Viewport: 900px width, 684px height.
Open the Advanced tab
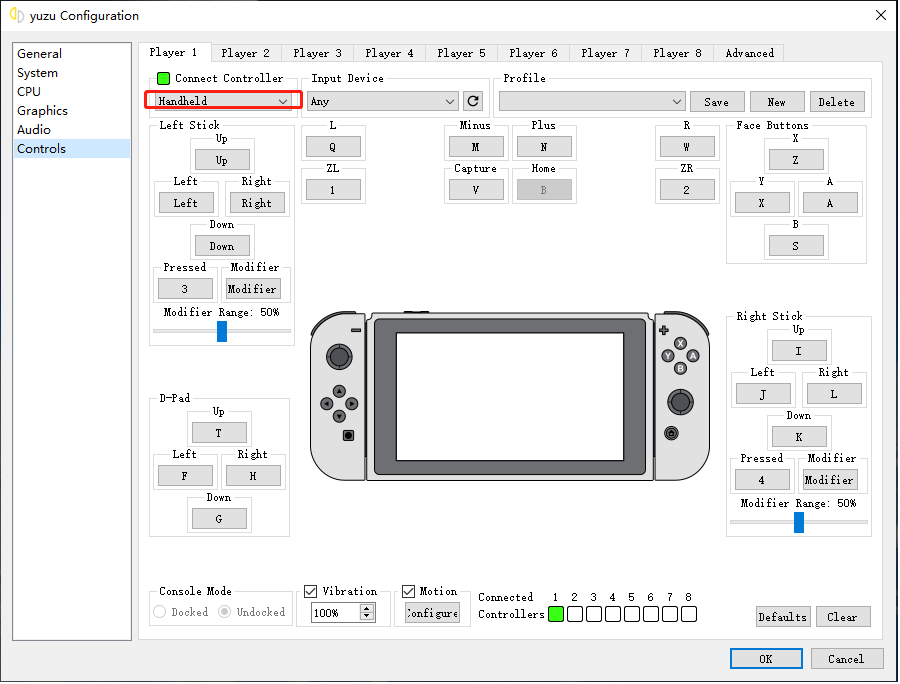[x=749, y=53]
